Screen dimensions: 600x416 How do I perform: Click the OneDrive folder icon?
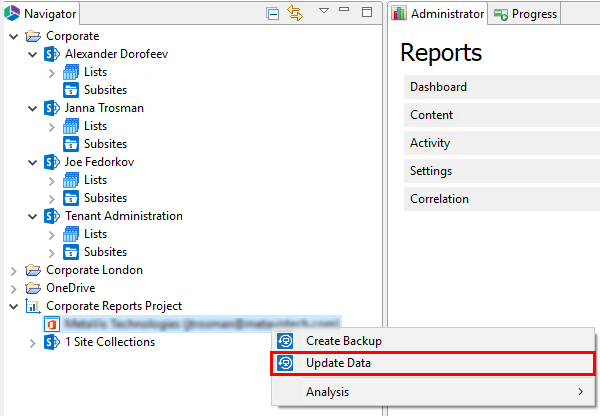33,288
